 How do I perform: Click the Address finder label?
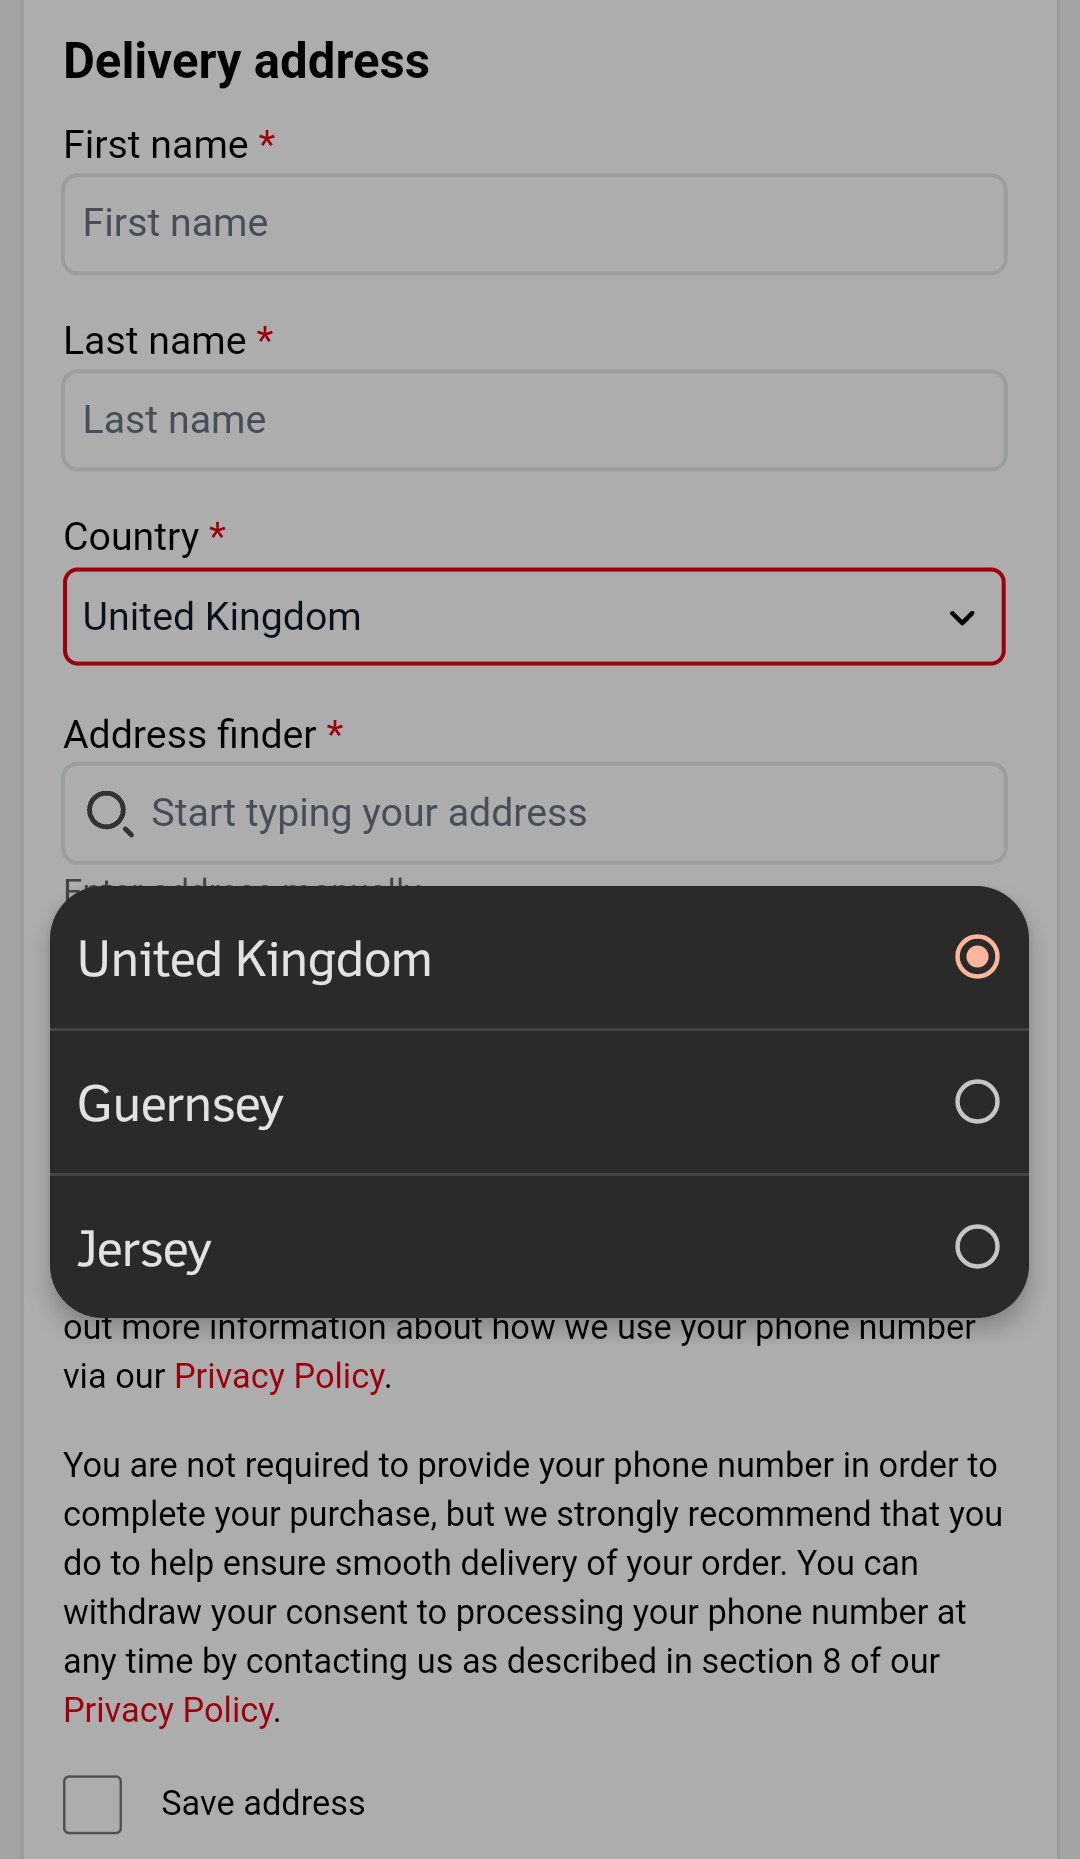pyautogui.click(x=190, y=735)
